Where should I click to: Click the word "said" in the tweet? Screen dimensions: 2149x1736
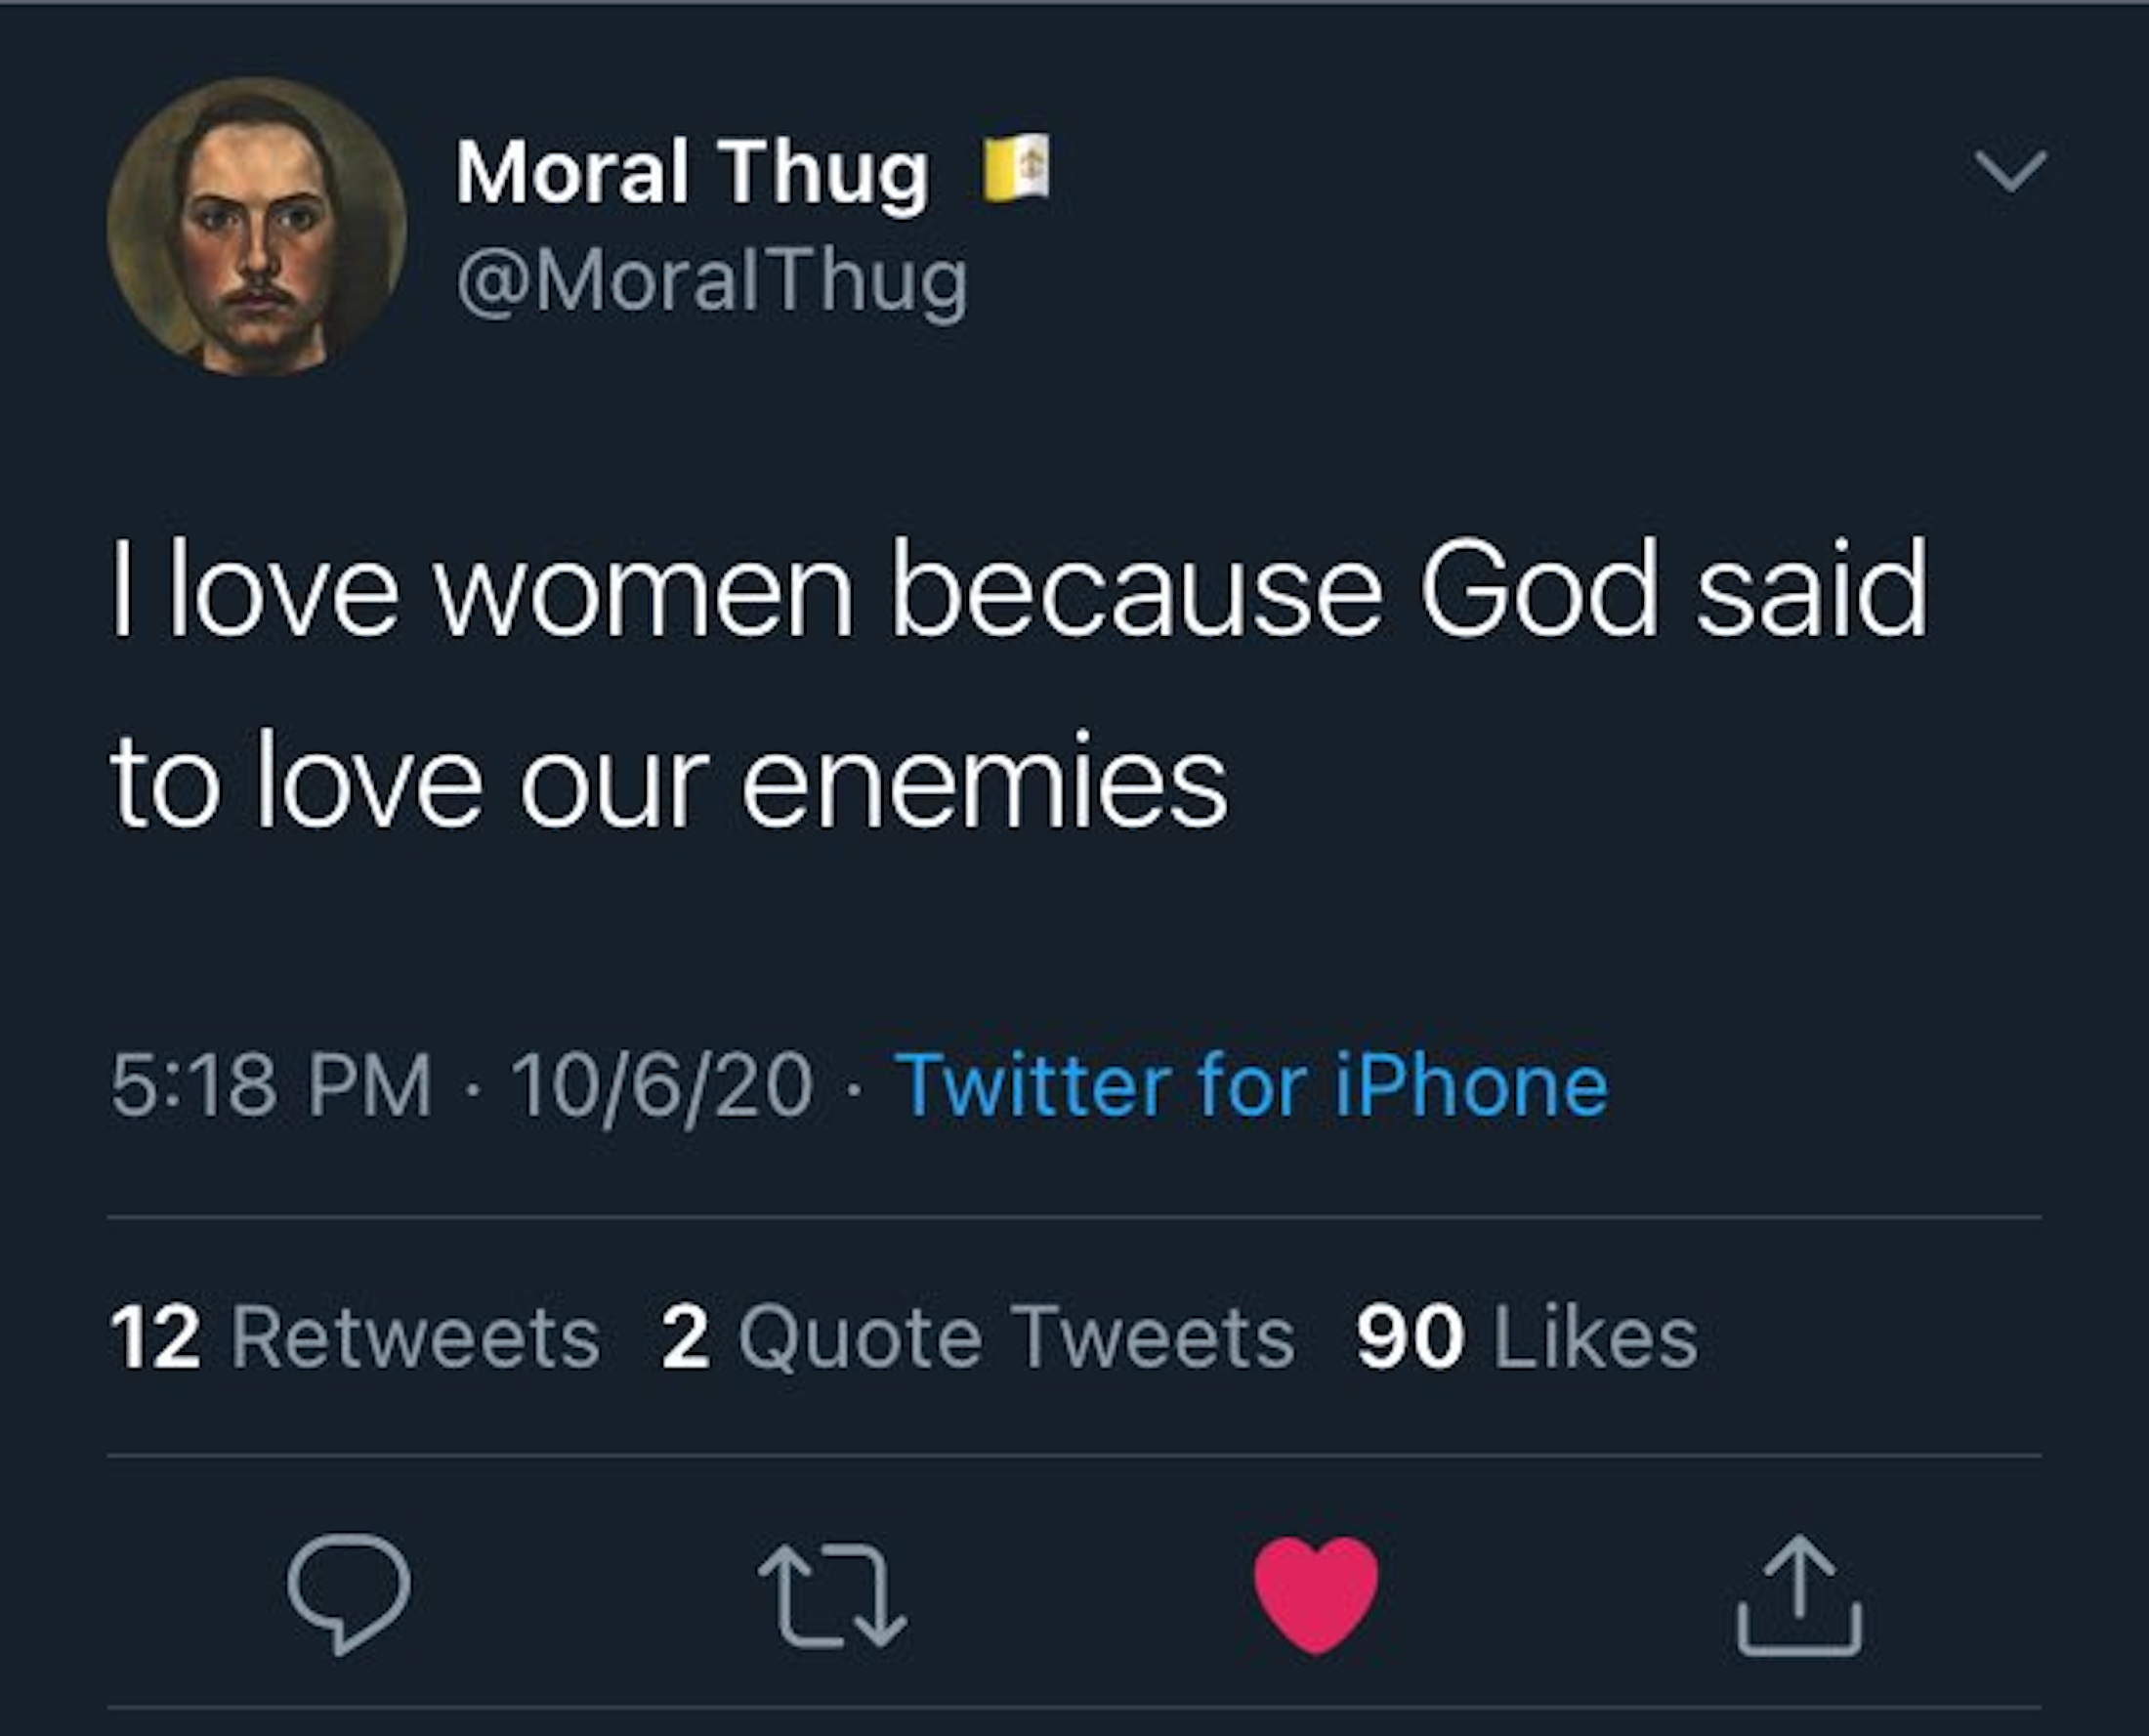(1812, 588)
